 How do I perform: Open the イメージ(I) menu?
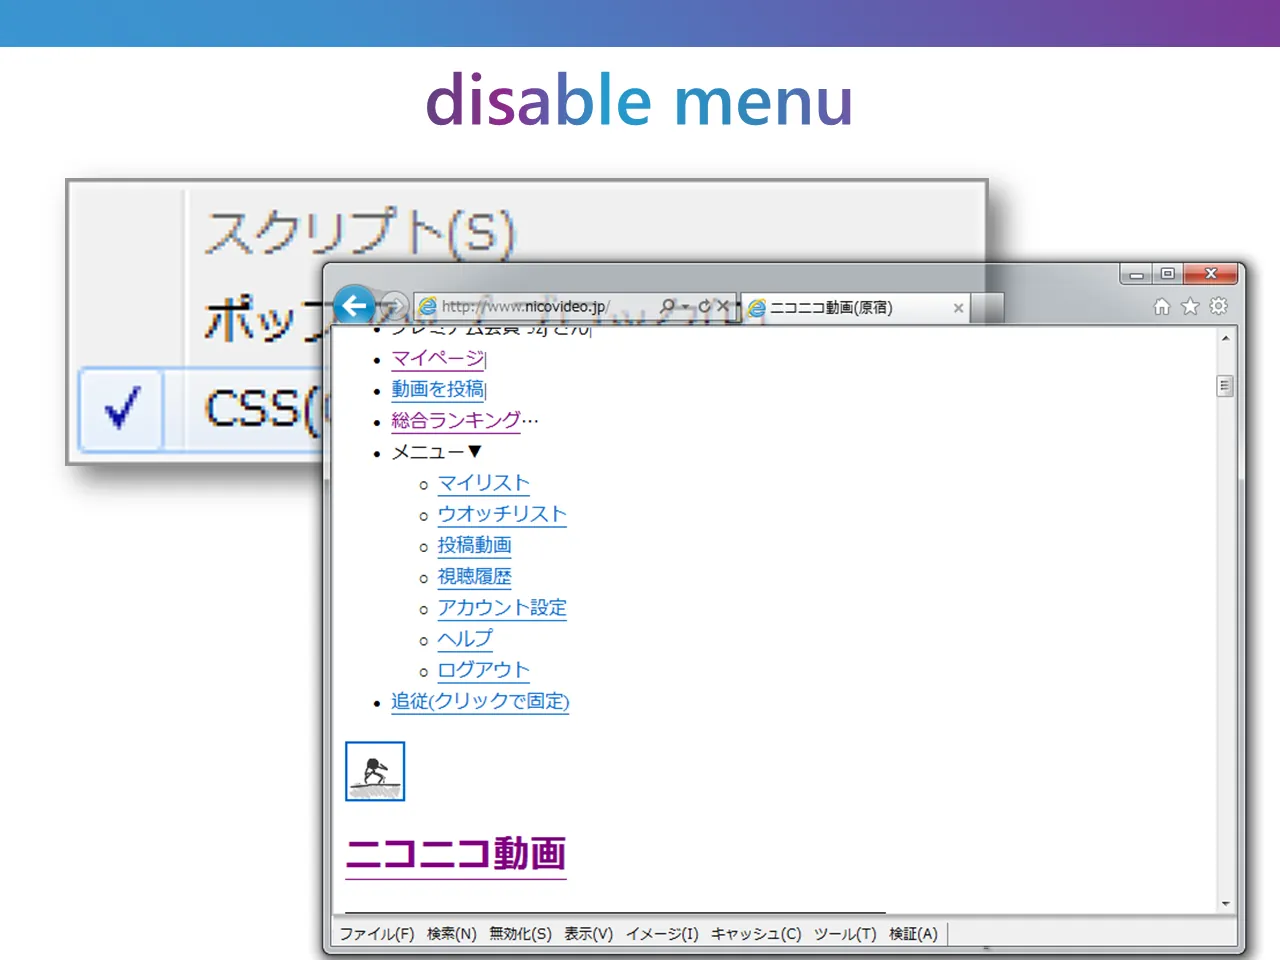tap(662, 934)
